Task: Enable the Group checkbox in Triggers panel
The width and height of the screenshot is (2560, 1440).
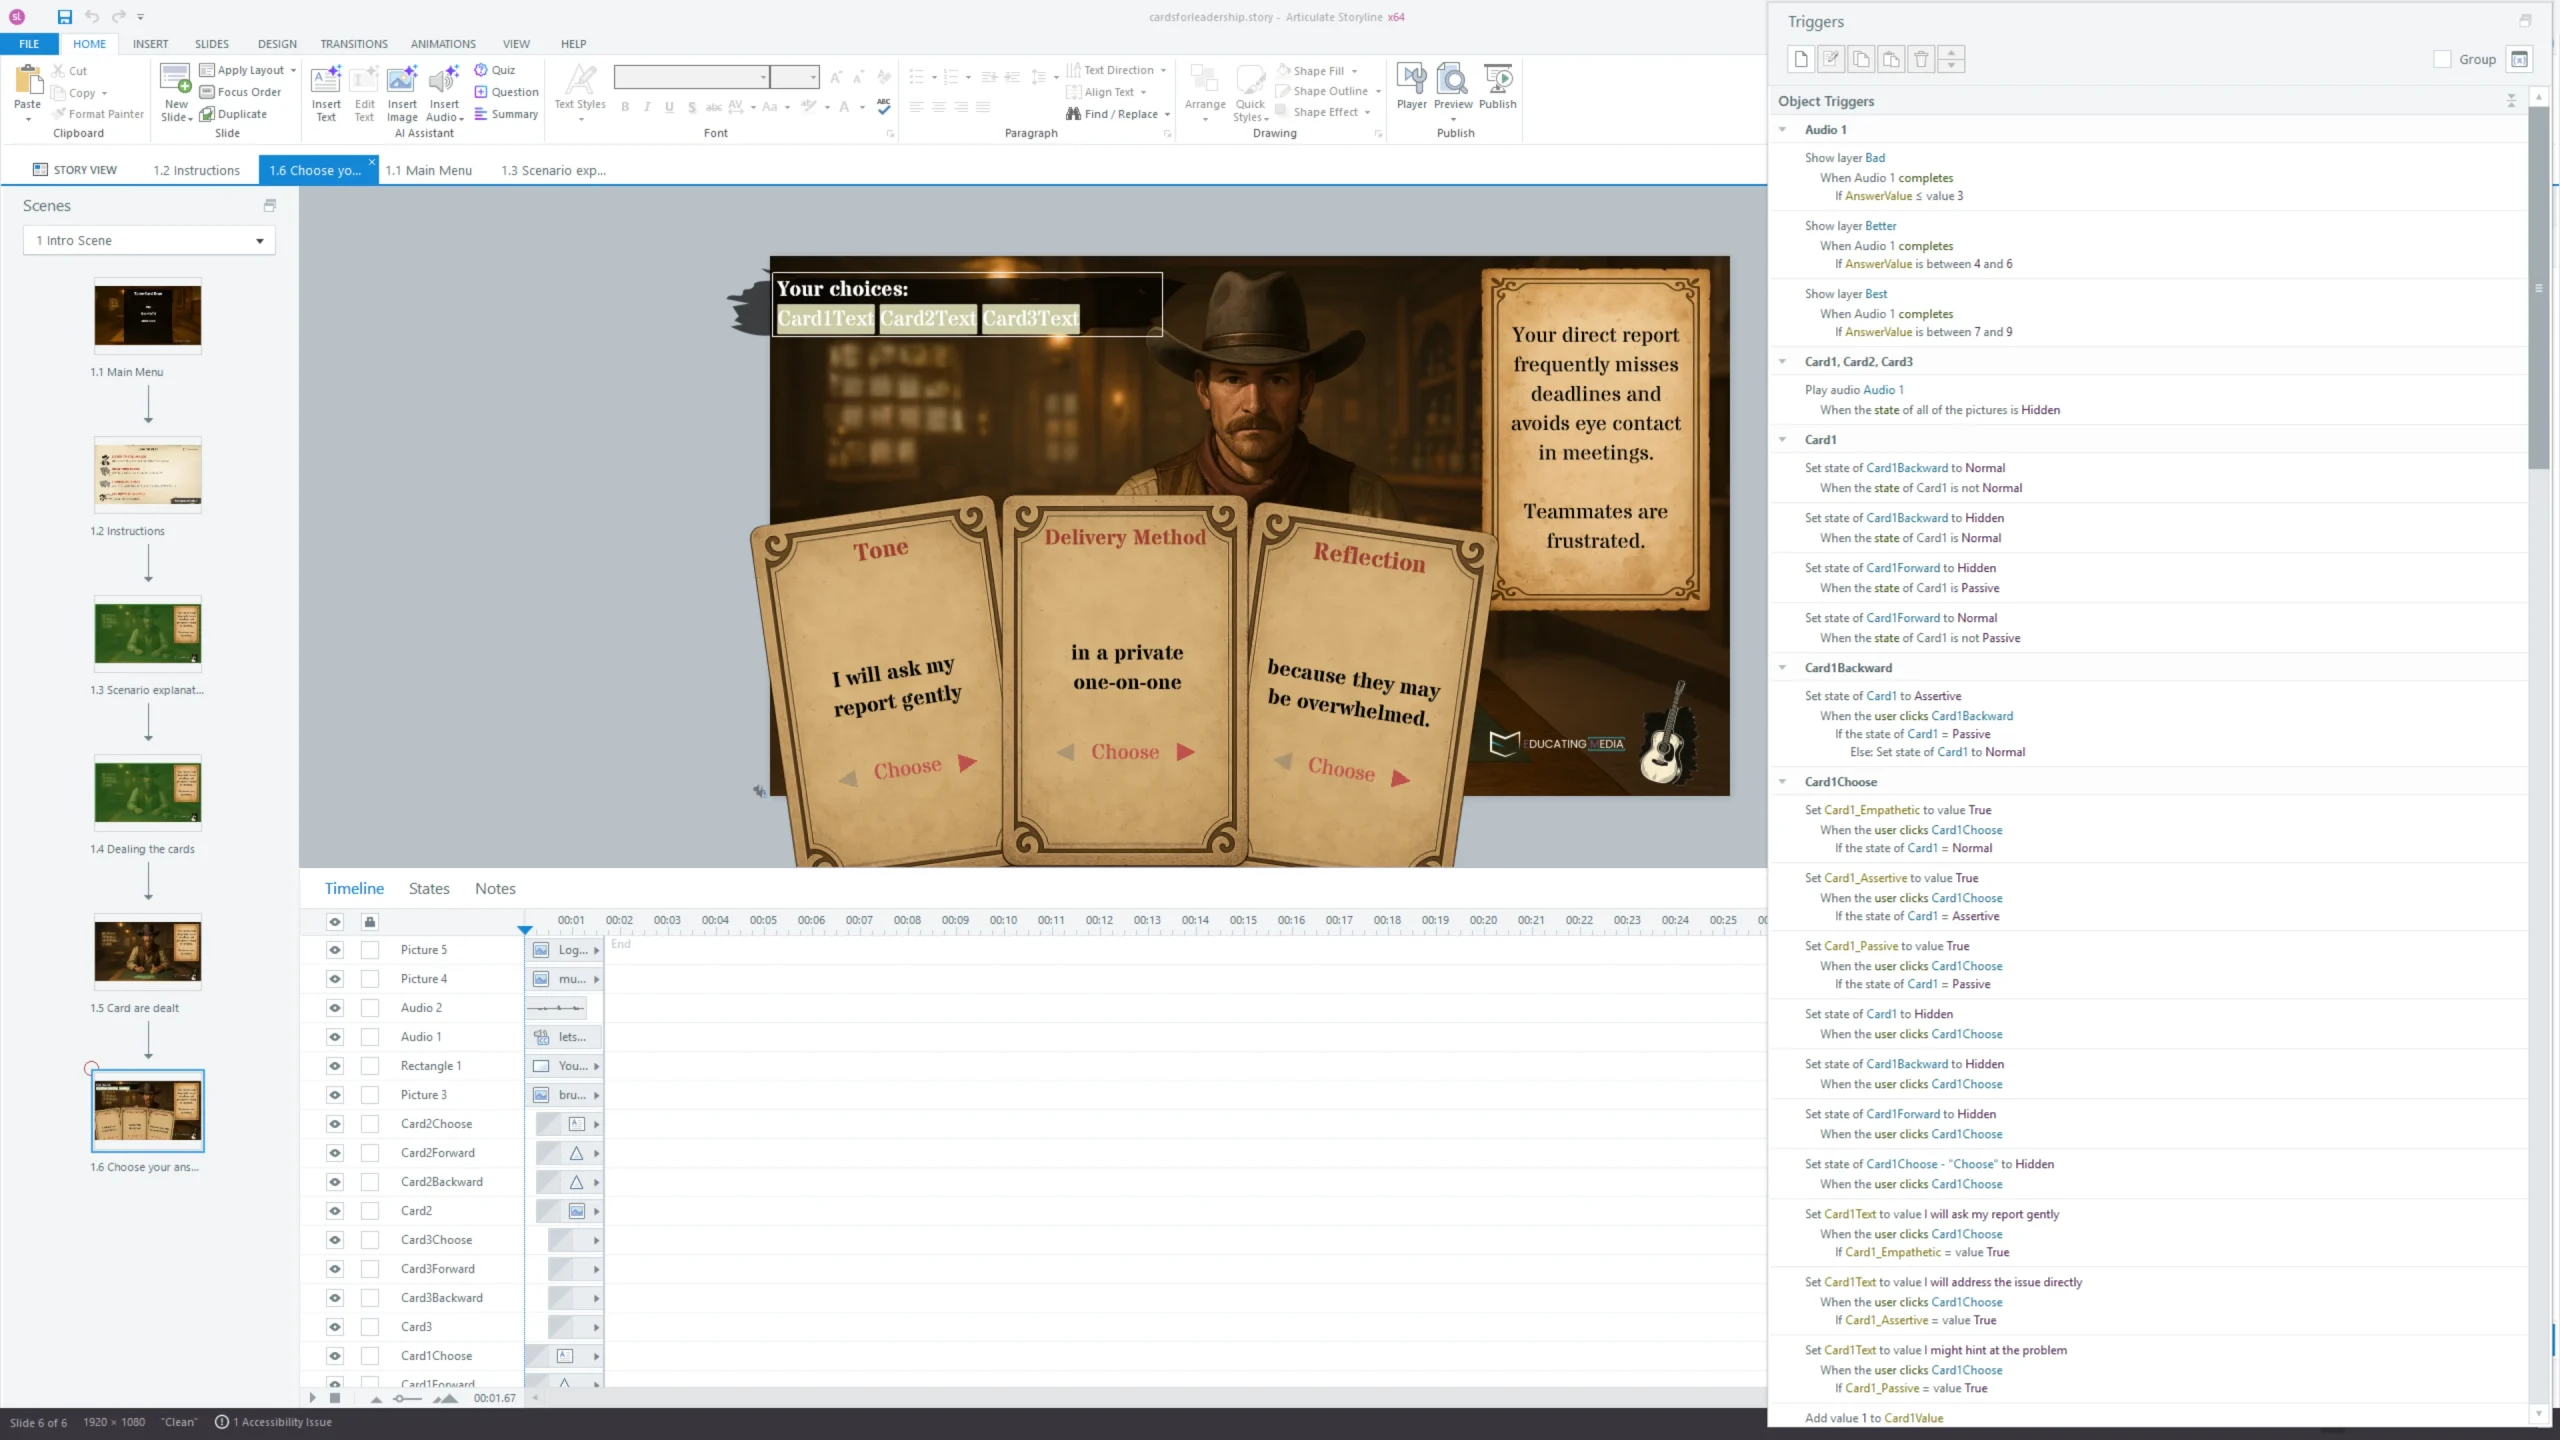Action: (x=2442, y=59)
